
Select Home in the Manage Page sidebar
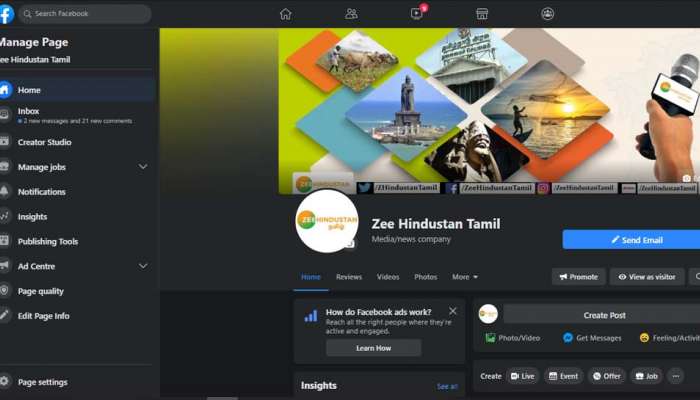coord(77,90)
